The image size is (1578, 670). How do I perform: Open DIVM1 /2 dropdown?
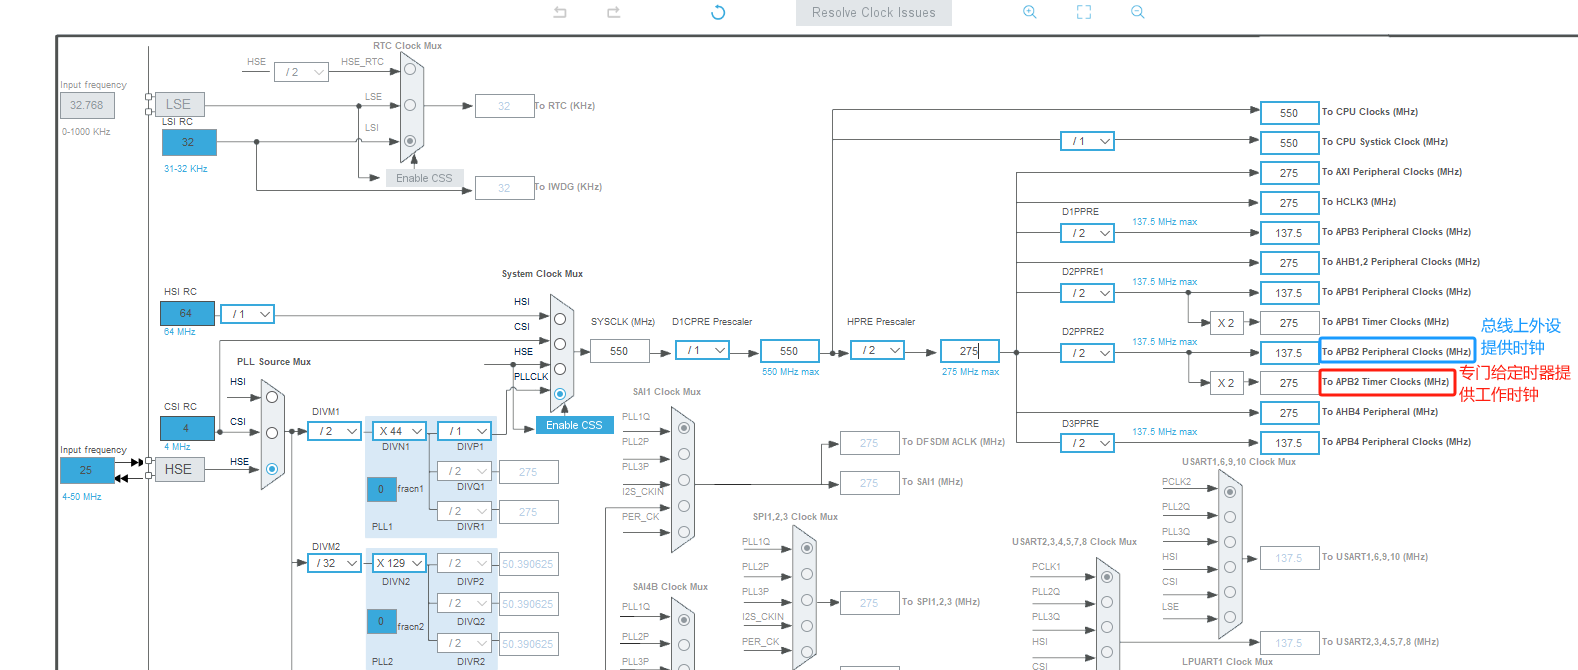pyautogui.click(x=334, y=431)
